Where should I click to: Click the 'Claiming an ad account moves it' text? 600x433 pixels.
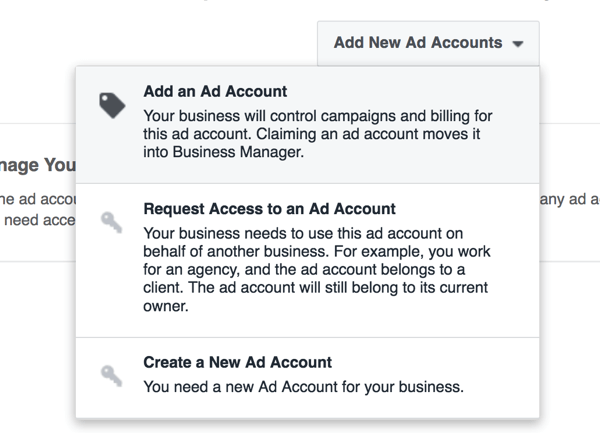(368, 134)
